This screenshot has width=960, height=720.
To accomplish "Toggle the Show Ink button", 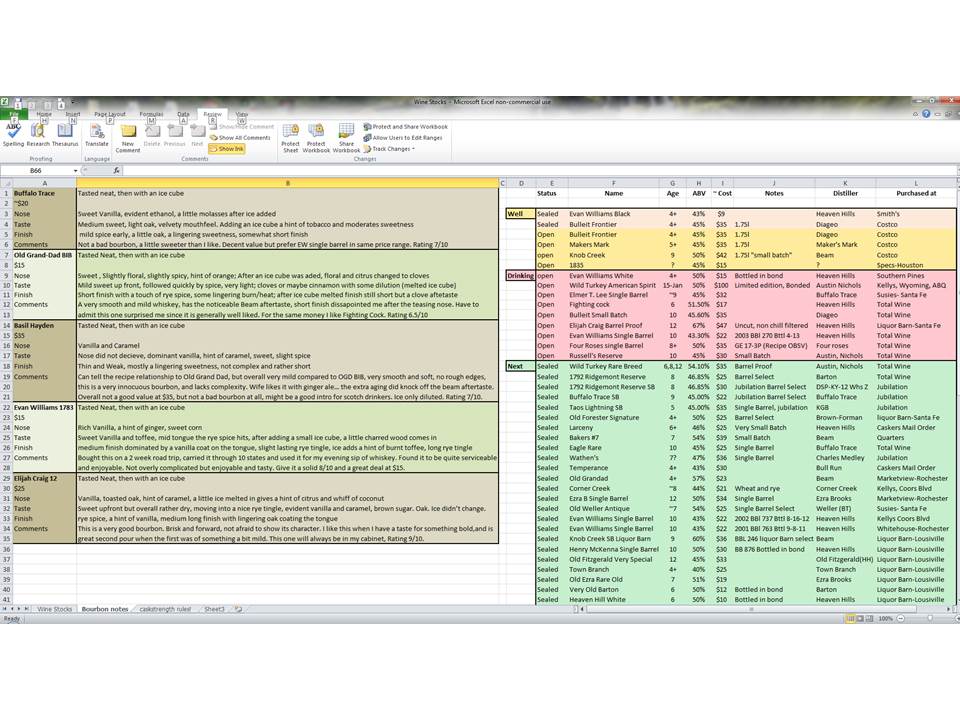I will click(x=227, y=149).
